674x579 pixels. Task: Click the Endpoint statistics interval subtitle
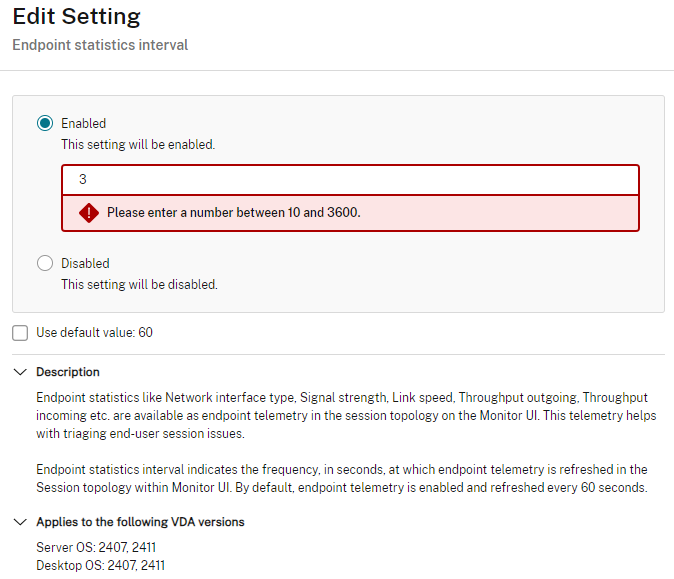tap(100, 45)
